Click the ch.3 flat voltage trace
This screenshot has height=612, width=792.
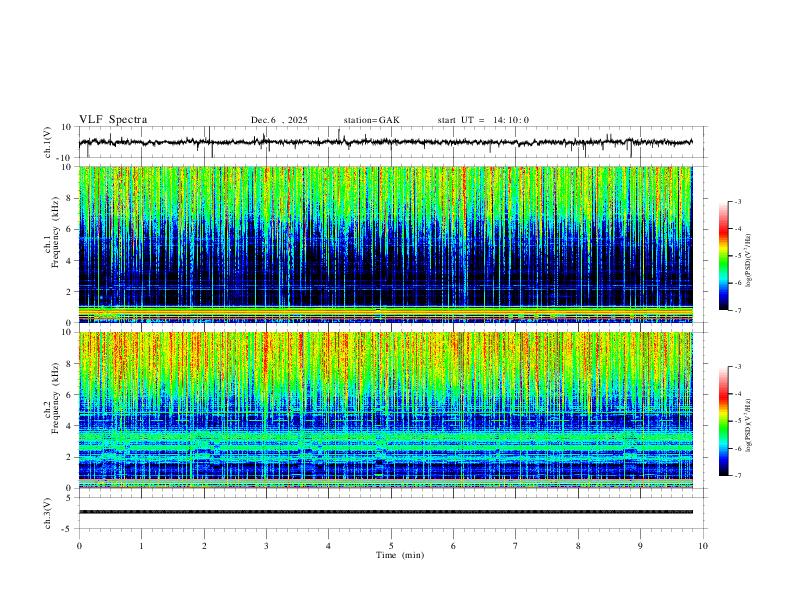[x=386, y=512]
